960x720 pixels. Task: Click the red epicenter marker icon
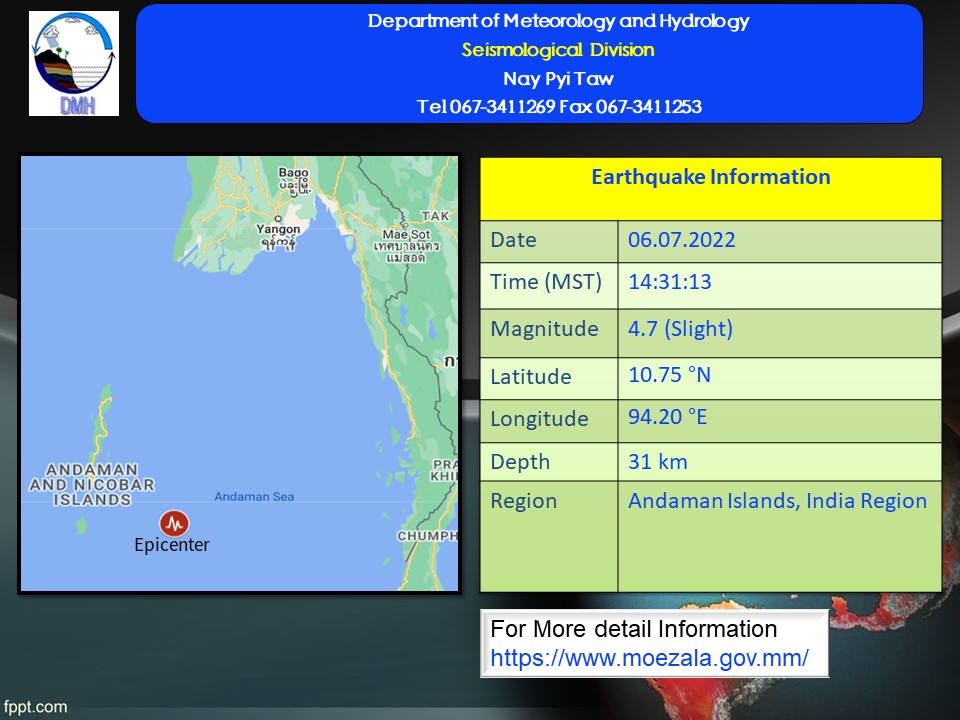click(174, 523)
